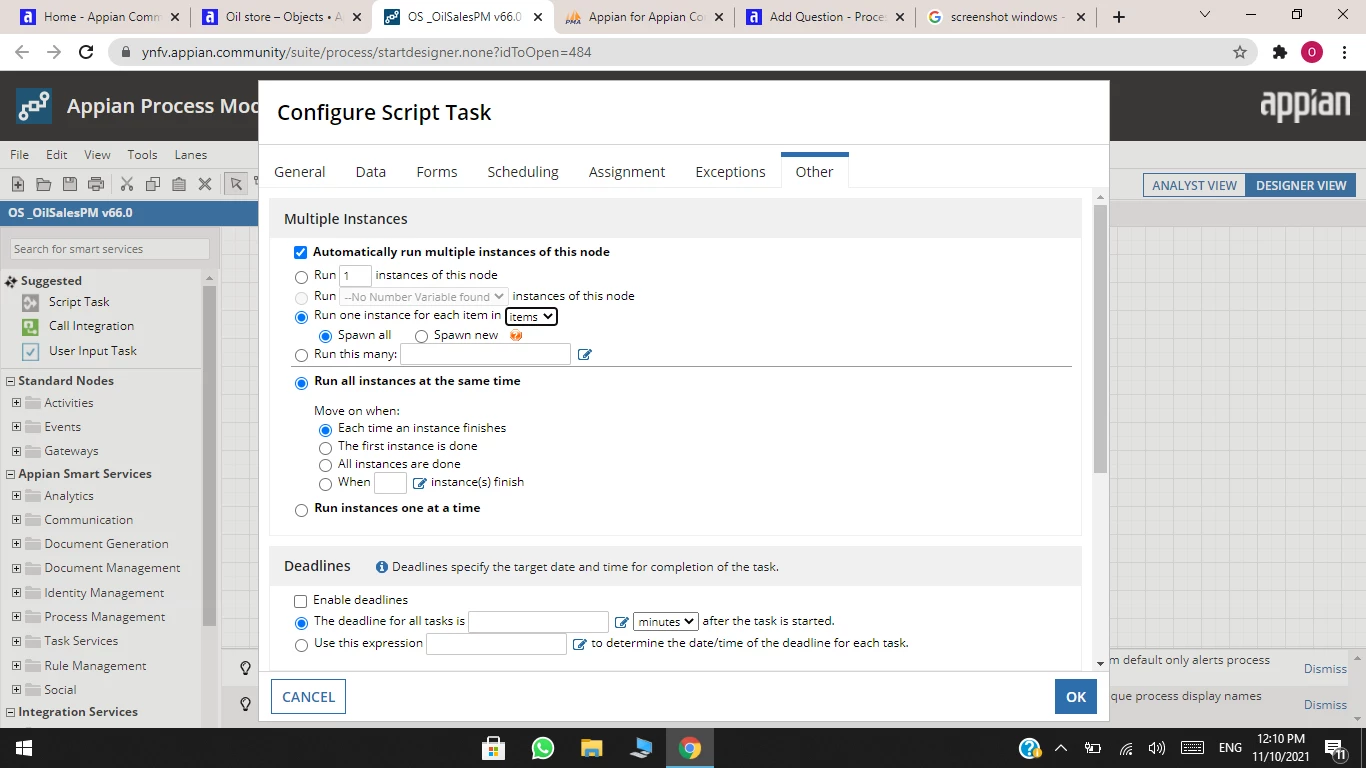
Task: Click the Call Integration green icon
Action: [30, 326]
